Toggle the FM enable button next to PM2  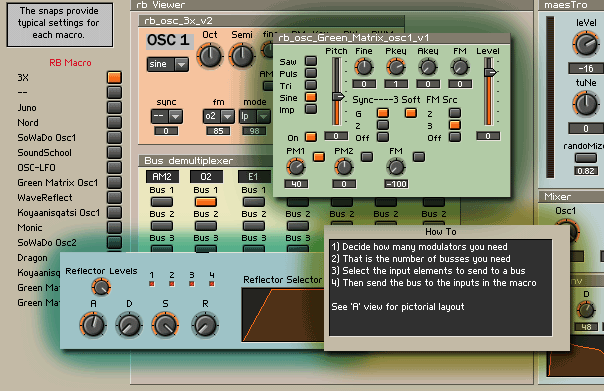[x=419, y=157]
